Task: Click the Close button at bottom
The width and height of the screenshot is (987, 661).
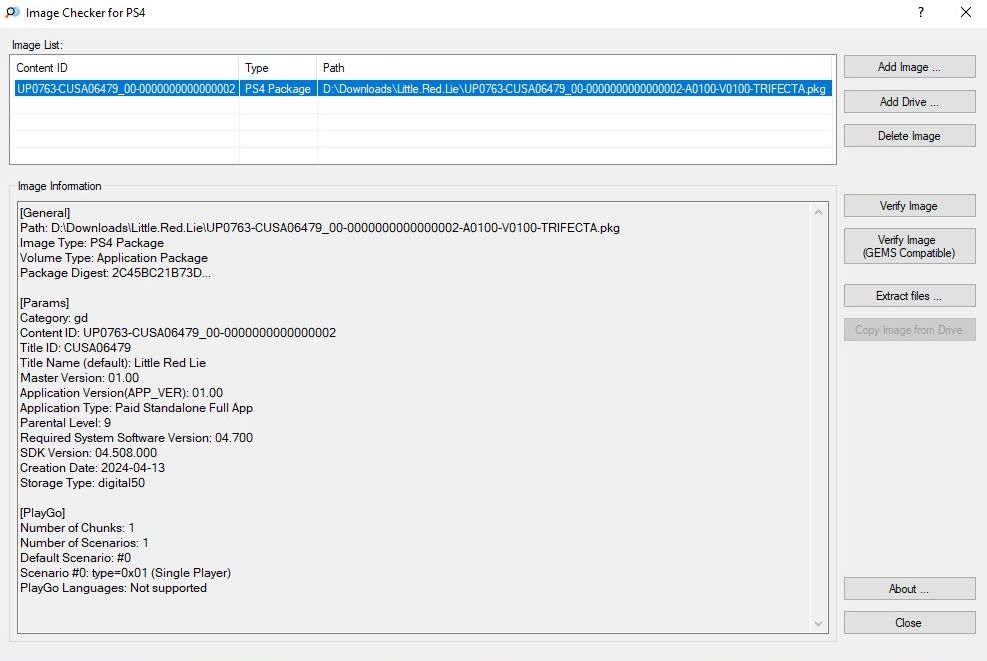Action: coord(909,623)
